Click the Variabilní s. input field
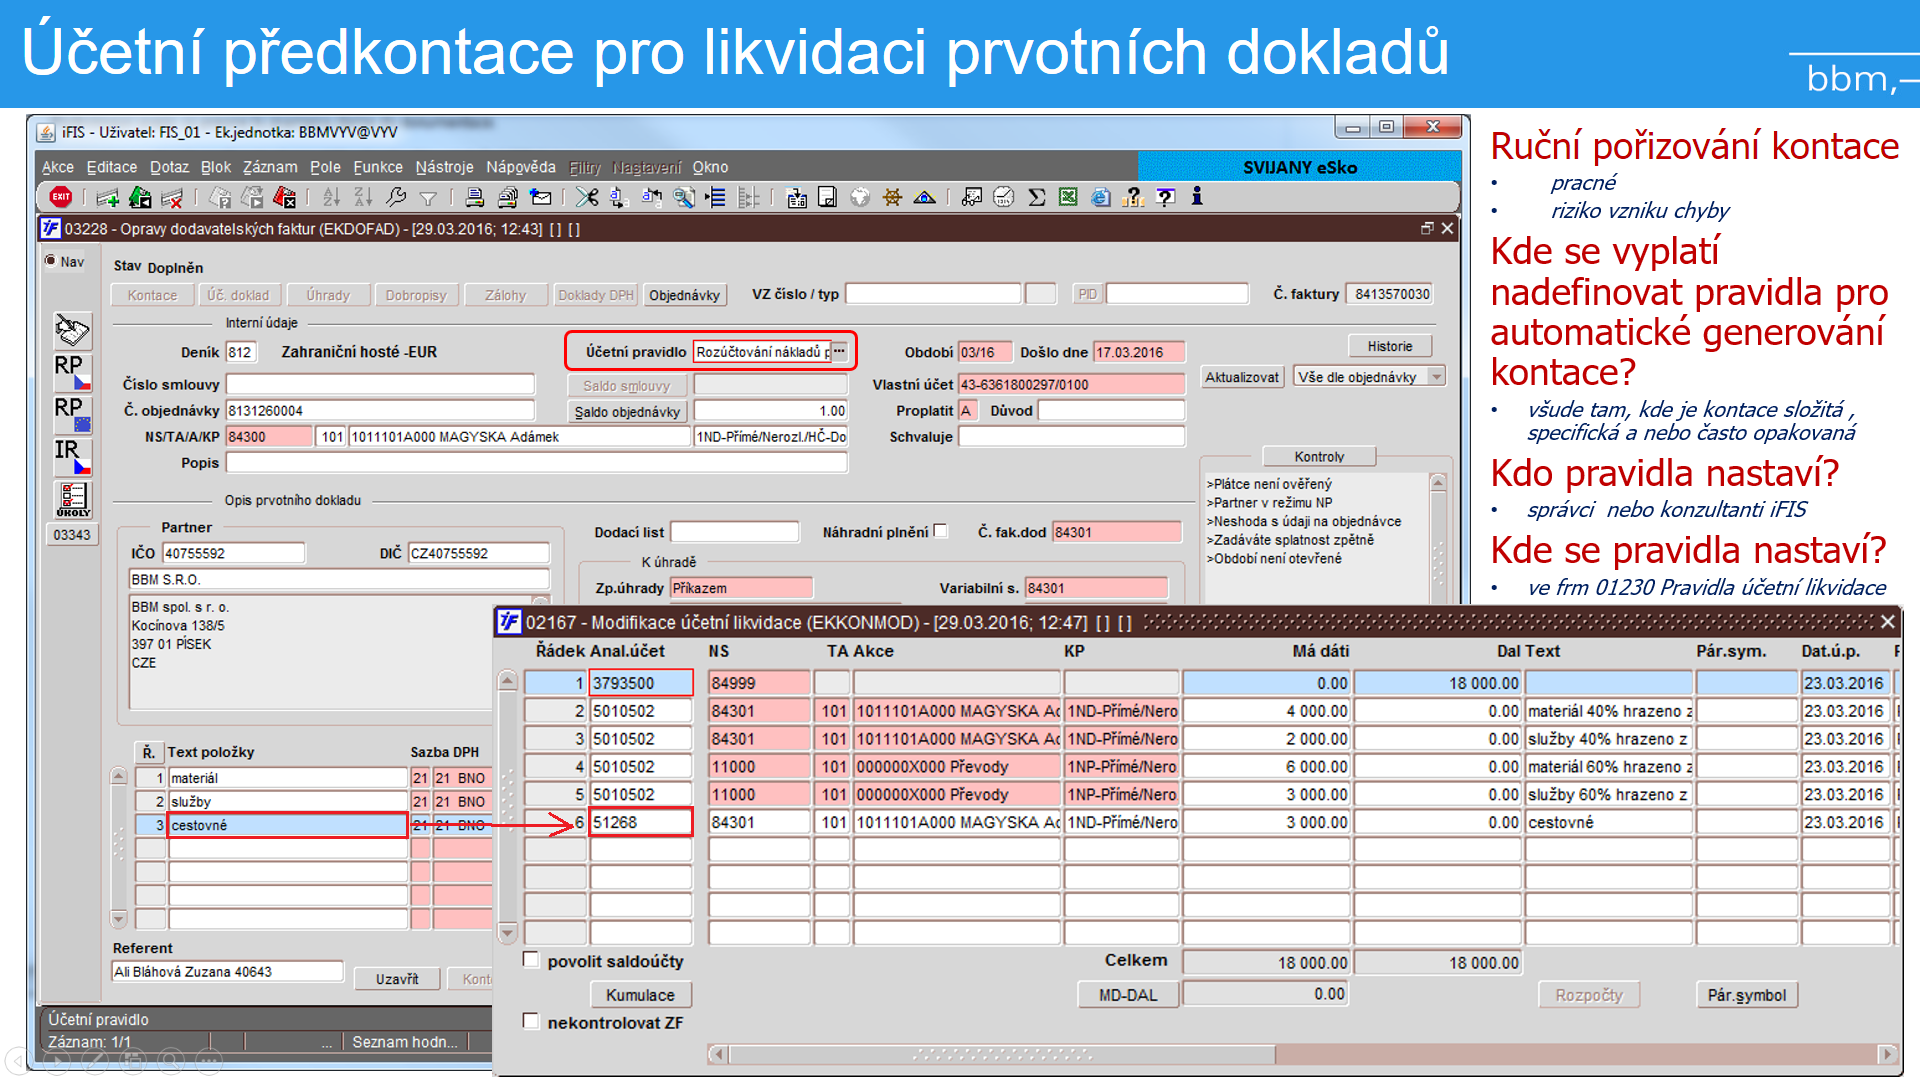 click(x=1096, y=588)
